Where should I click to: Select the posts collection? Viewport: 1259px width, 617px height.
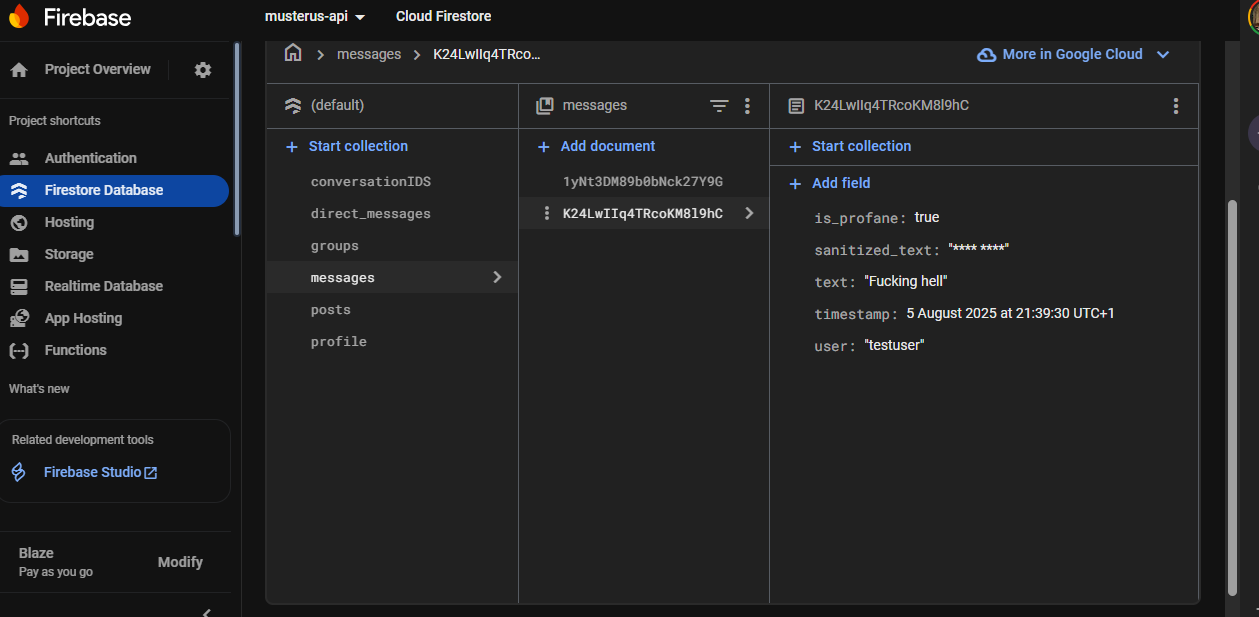[331, 309]
